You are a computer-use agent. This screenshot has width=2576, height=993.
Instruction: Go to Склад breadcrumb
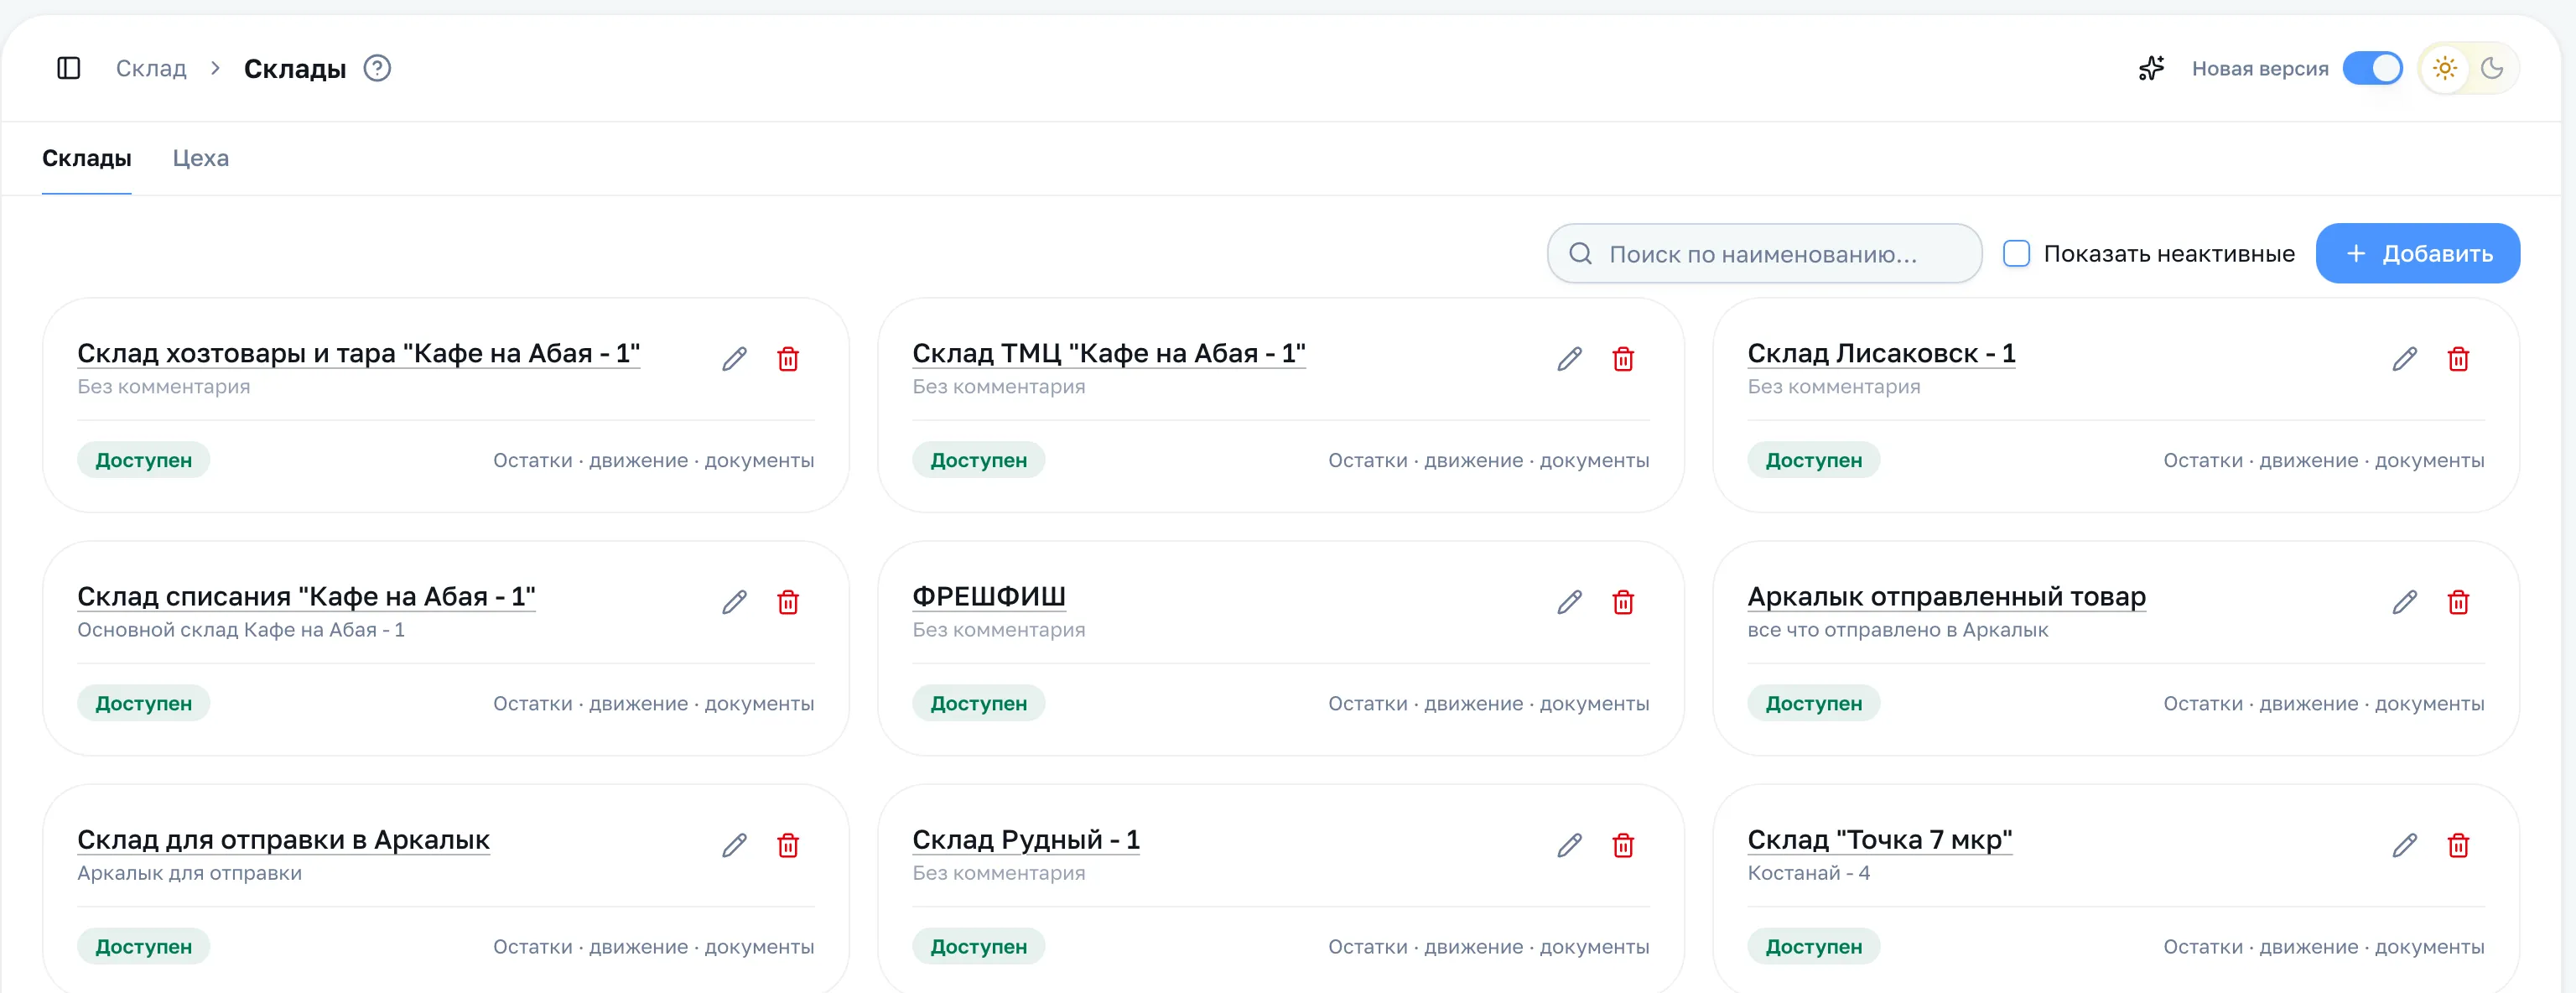(x=151, y=68)
